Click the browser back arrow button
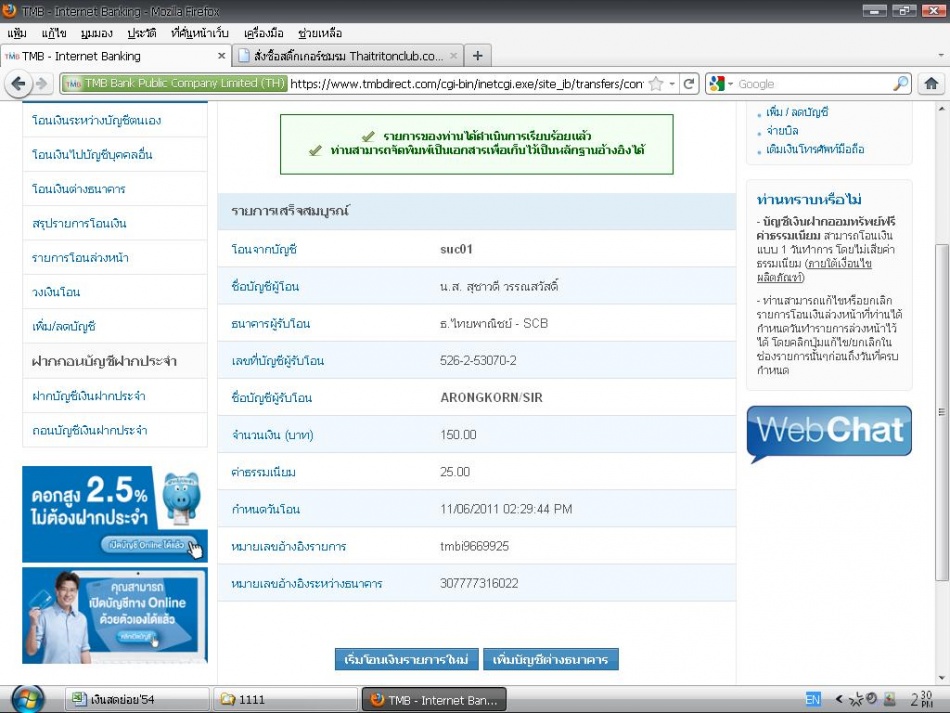950x713 pixels. pos(17,84)
